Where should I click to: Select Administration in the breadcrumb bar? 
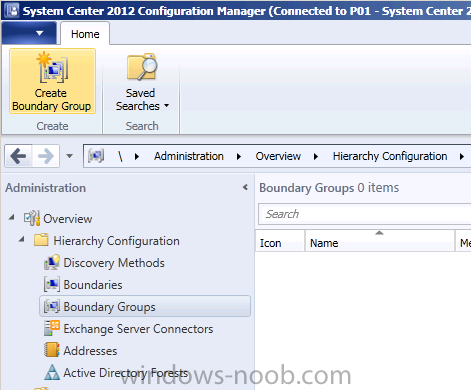click(189, 156)
